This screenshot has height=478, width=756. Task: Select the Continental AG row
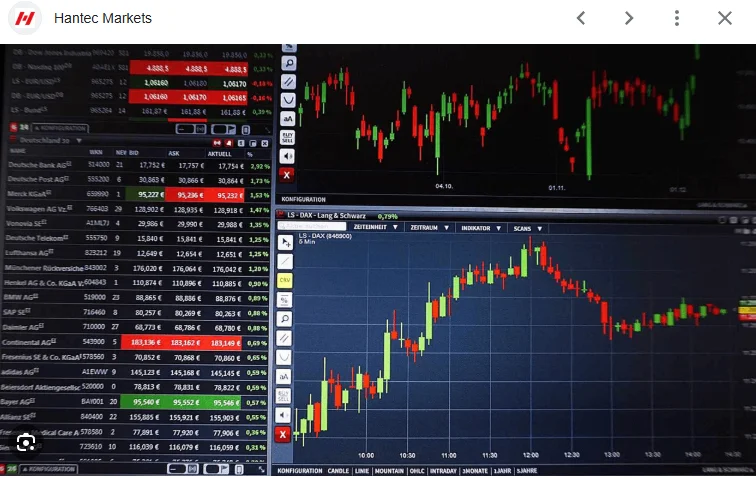click(x=135, y=342)
